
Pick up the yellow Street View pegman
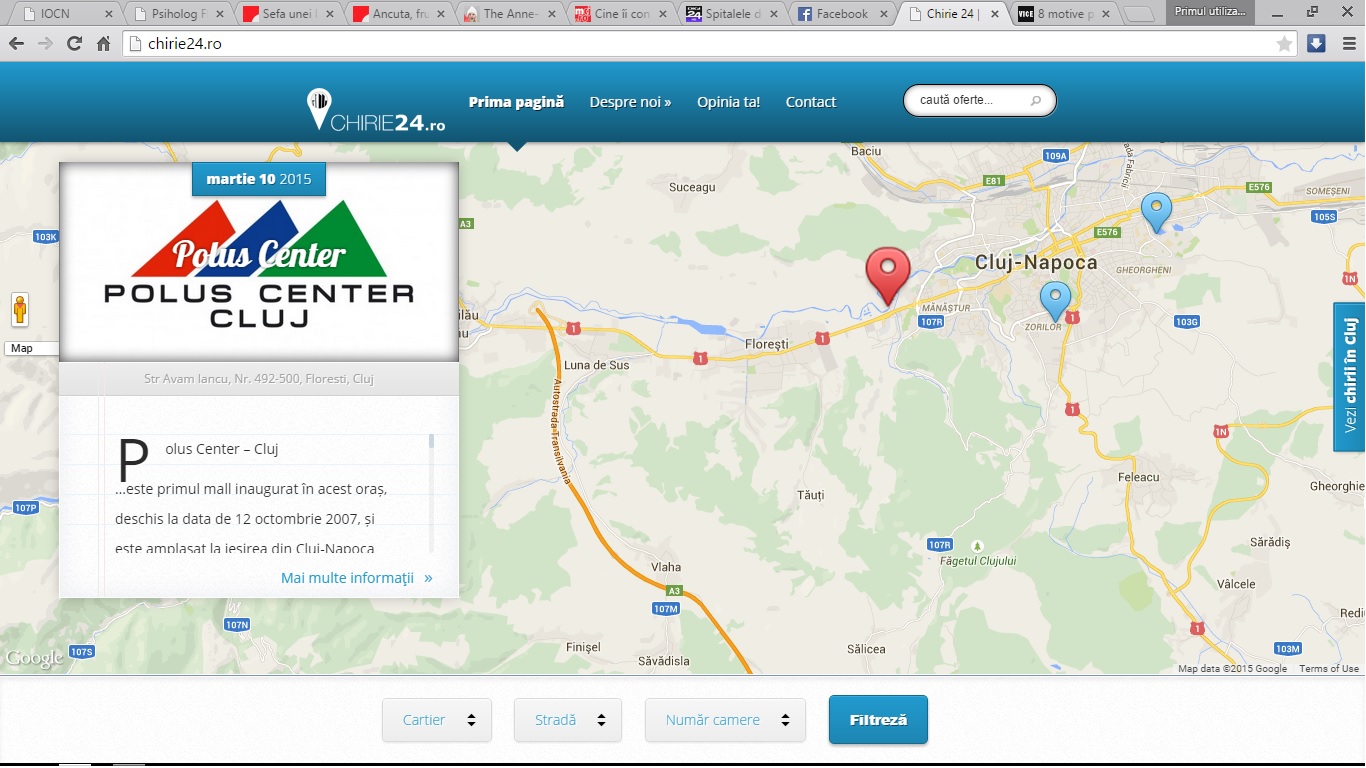click(x=20, y=310)
